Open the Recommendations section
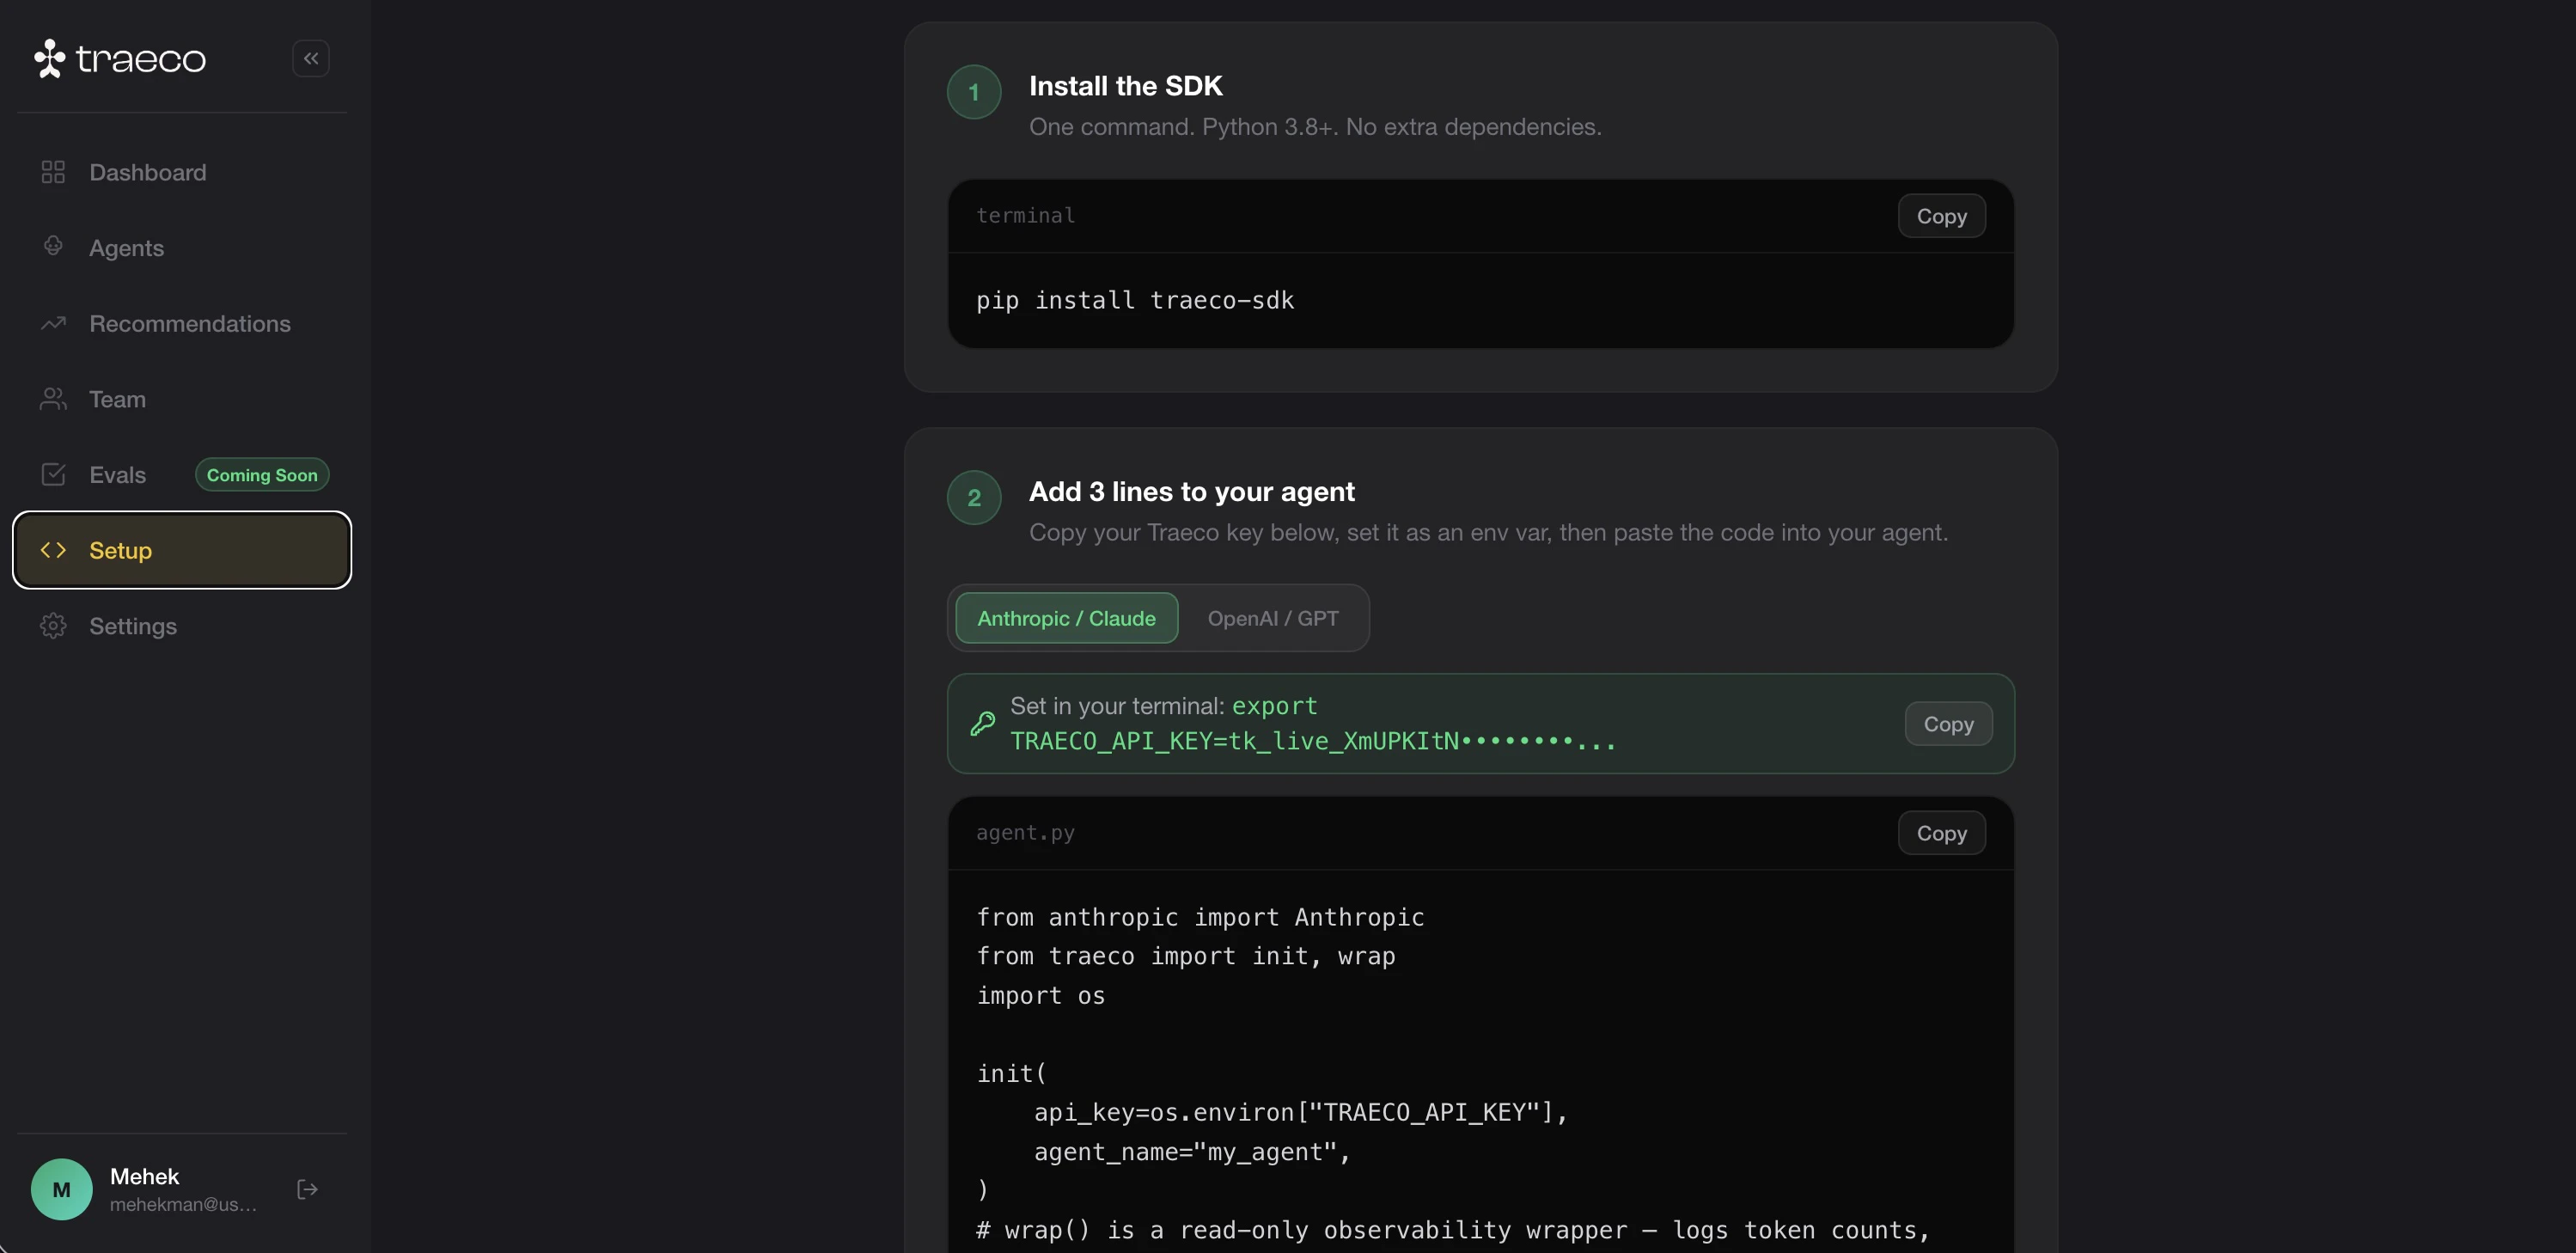This screenshot has height=1253, width=2576. (x=182, y=323)
